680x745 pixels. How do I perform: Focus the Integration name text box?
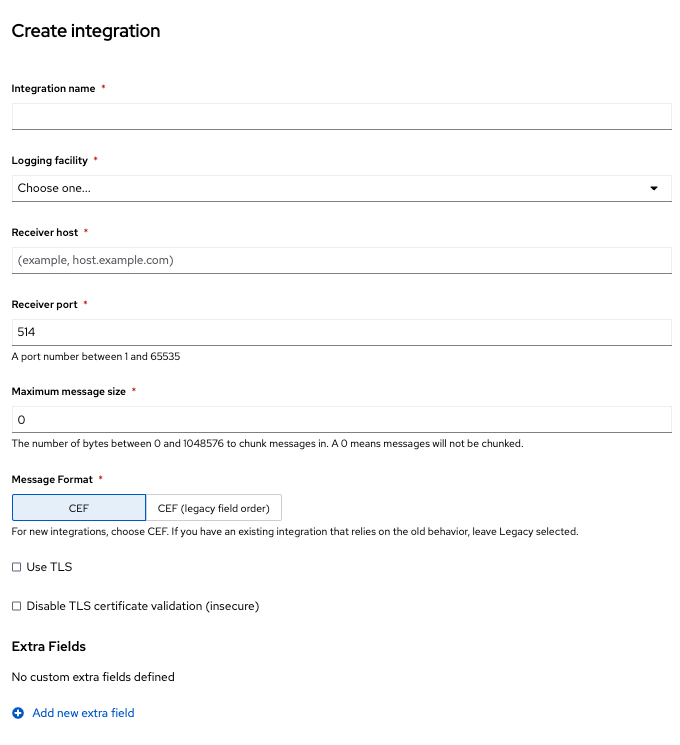pos(341,116)
